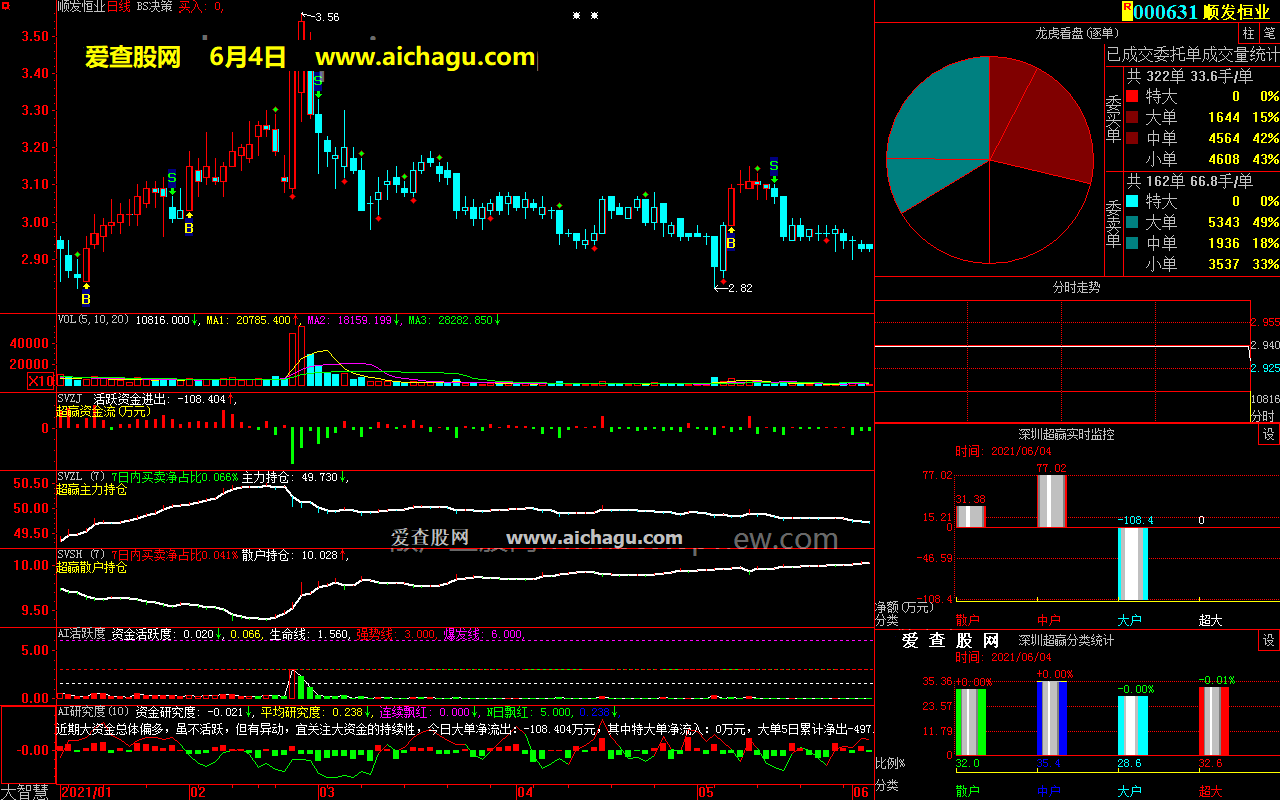Switch the 龙虎看盘 panel to 柱 view
The height and width of the screenshot is (800, 1280).
(x=1249, y=33)
